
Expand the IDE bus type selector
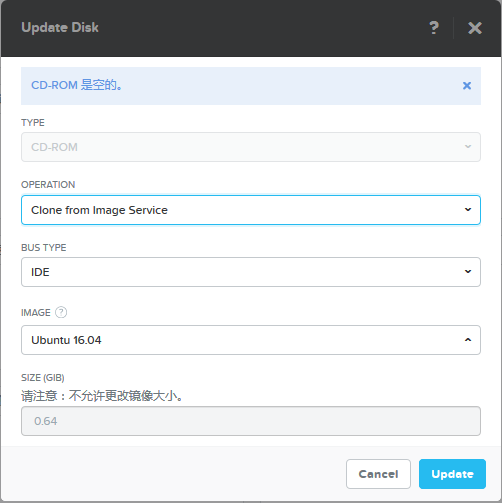[251, 272]
